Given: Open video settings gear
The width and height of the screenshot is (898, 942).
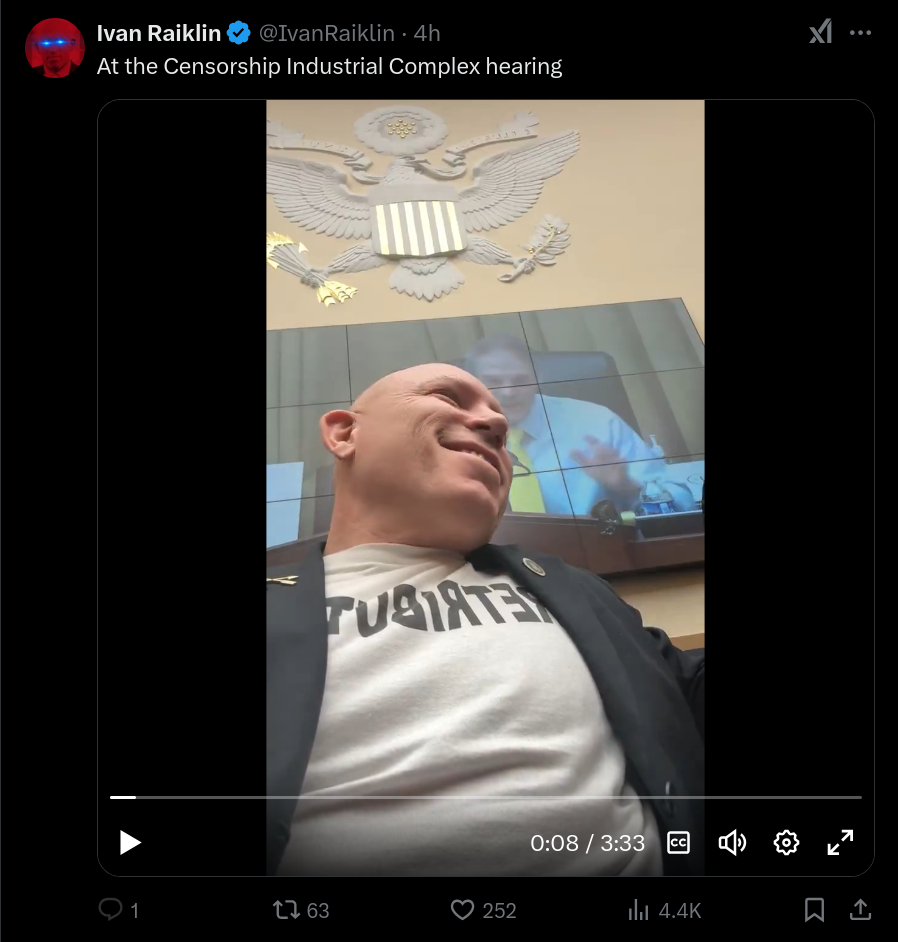Looking at the screenshot, I should tap(786, 843).
